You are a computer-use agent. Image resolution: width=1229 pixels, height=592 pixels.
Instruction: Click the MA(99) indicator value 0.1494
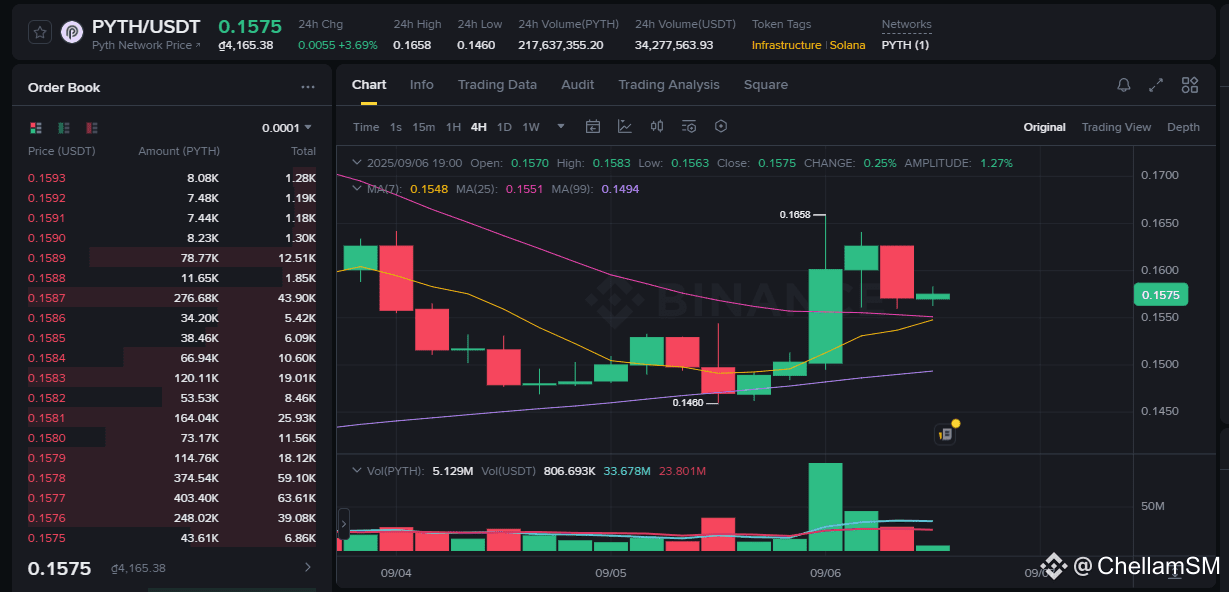(x=620, y=188)
